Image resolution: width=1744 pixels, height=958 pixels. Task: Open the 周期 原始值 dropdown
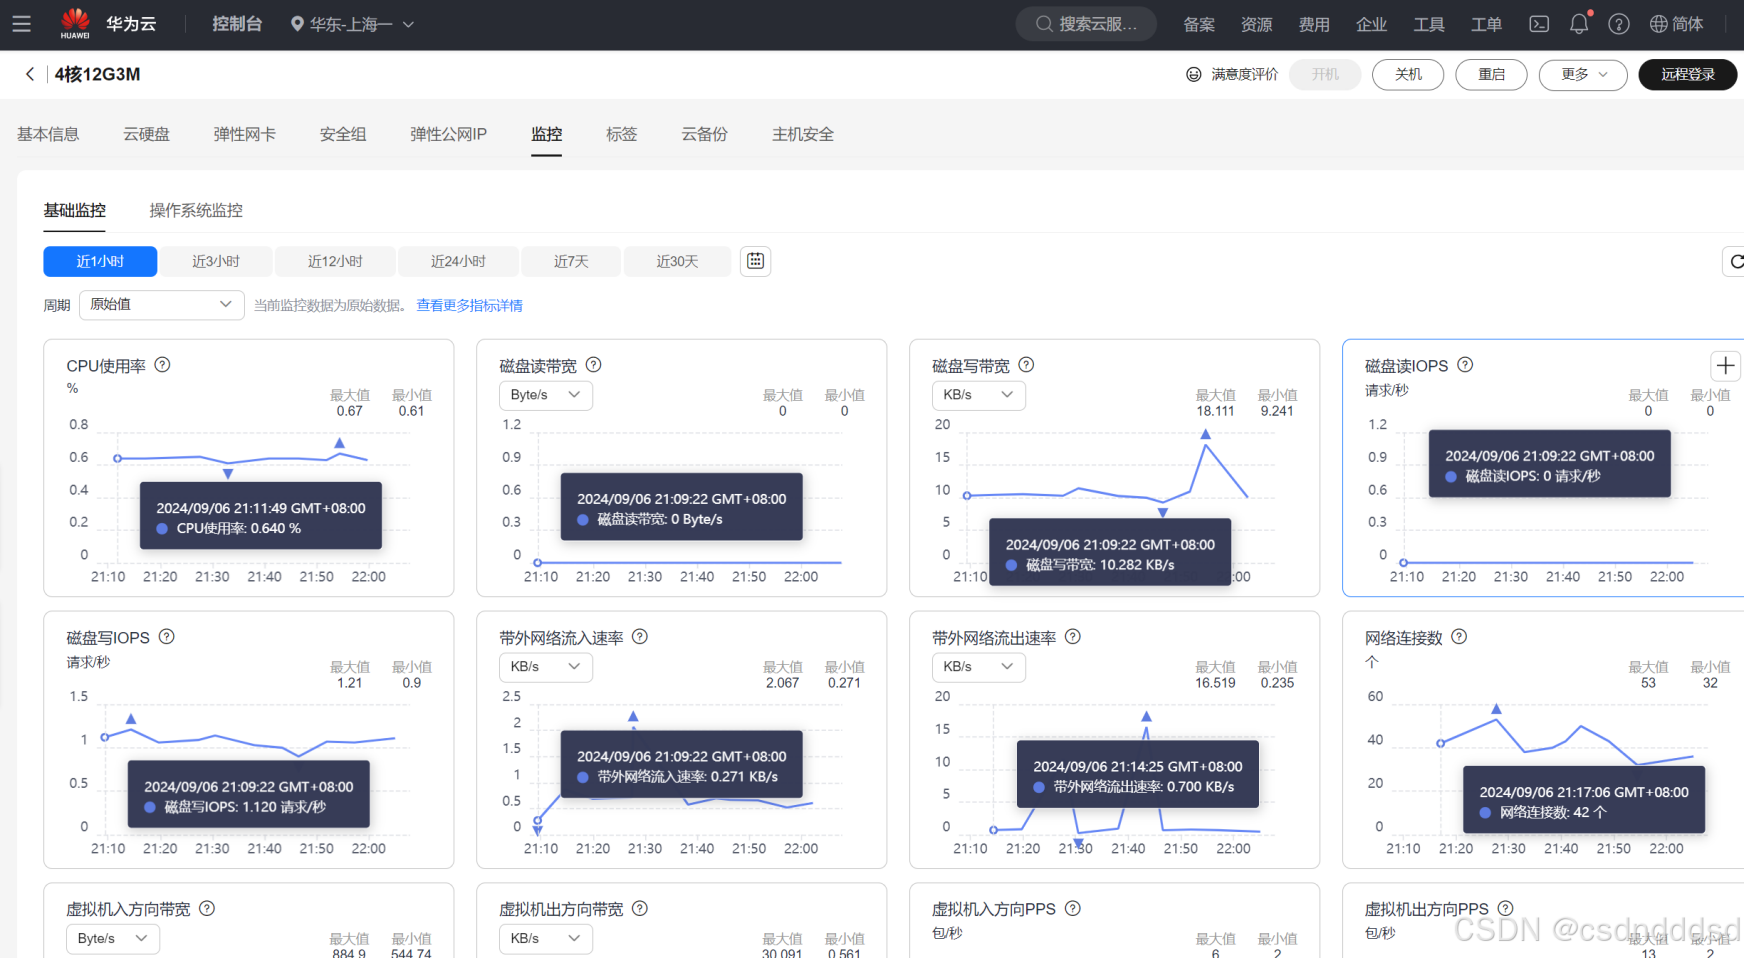162,305
